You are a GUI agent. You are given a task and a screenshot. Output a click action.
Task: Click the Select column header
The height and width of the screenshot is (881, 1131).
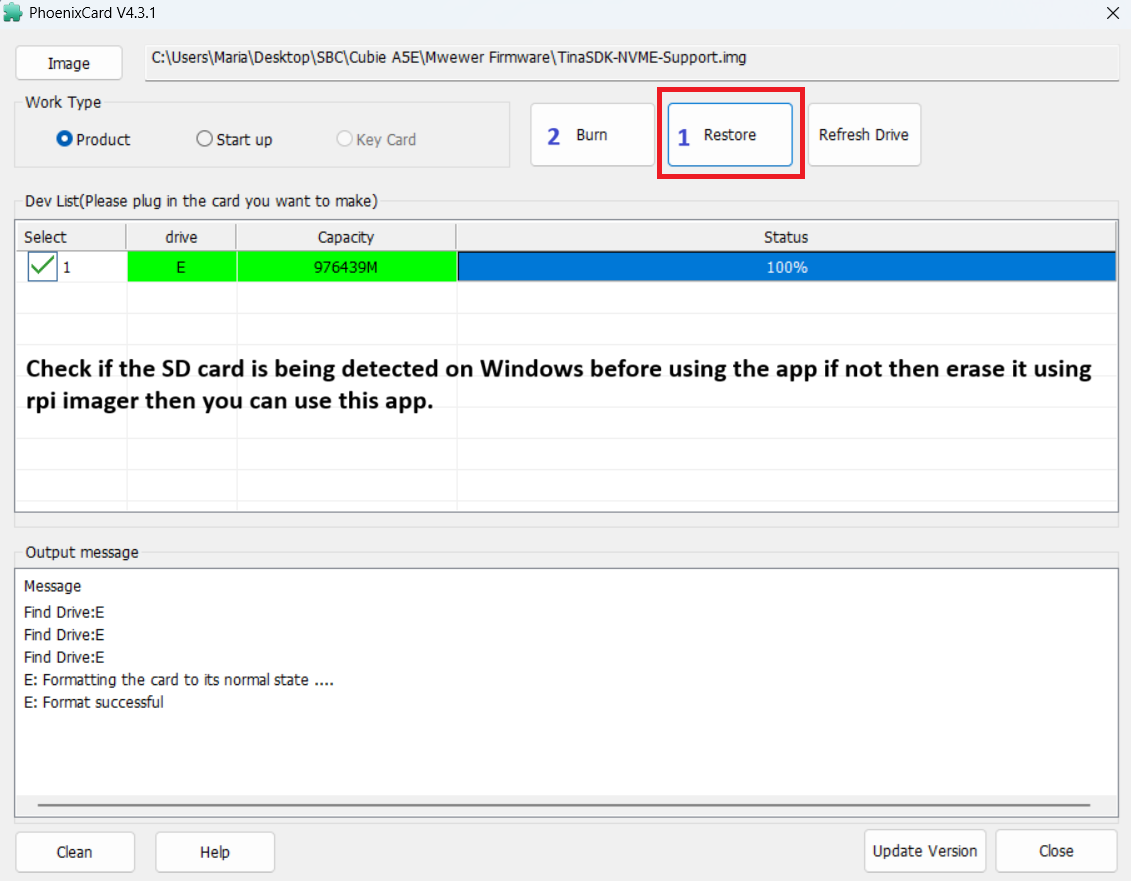point(71,237)
